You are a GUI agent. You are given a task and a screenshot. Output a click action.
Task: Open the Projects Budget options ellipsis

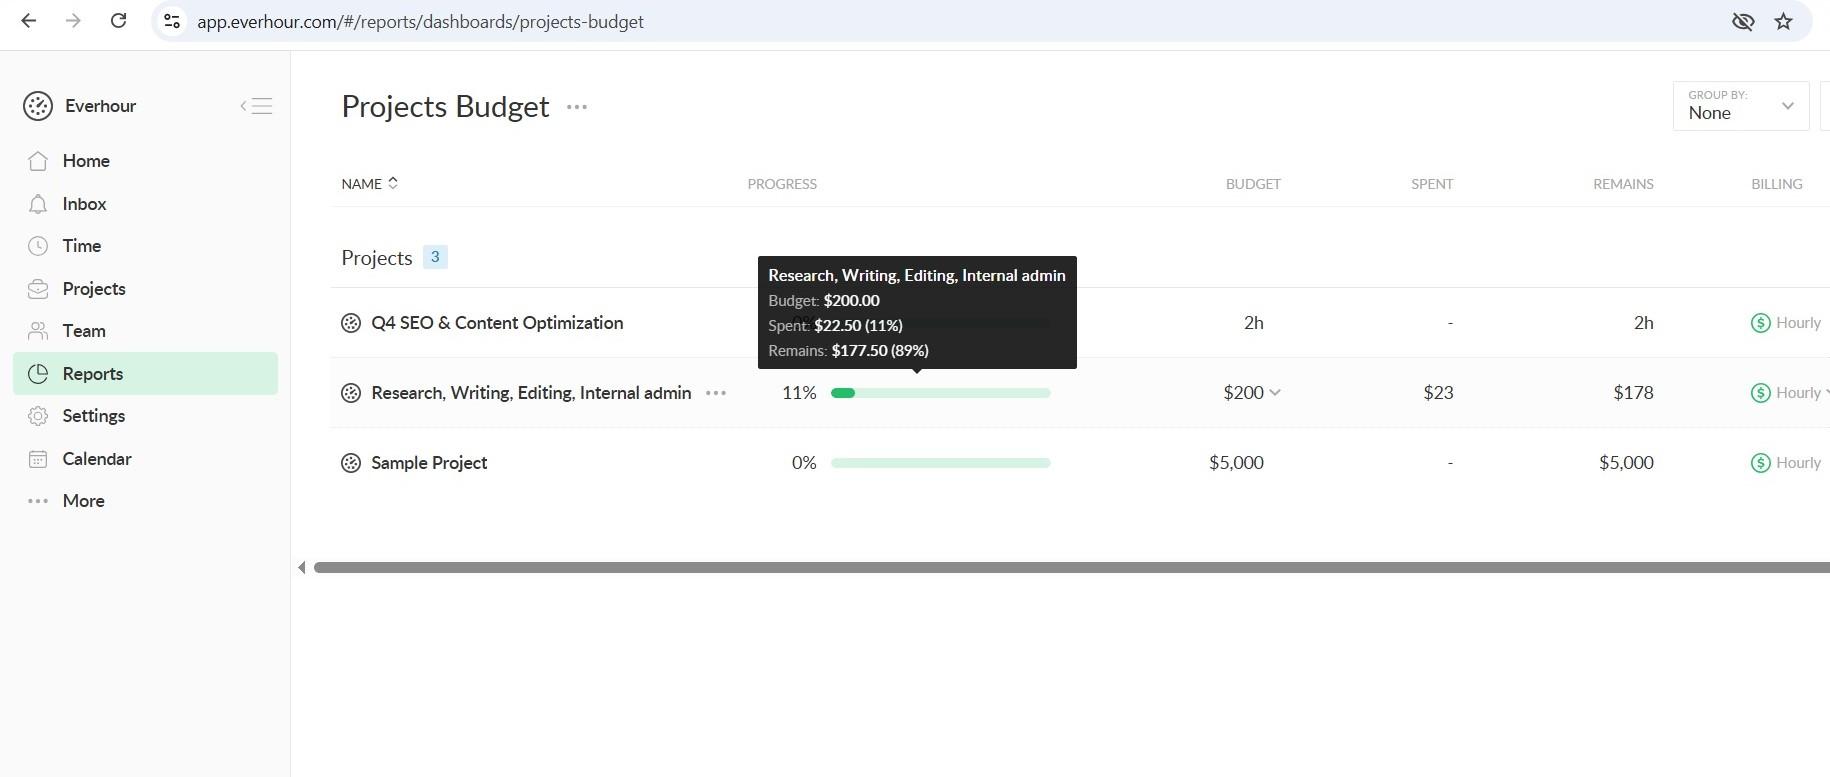(x=577, y=107)
